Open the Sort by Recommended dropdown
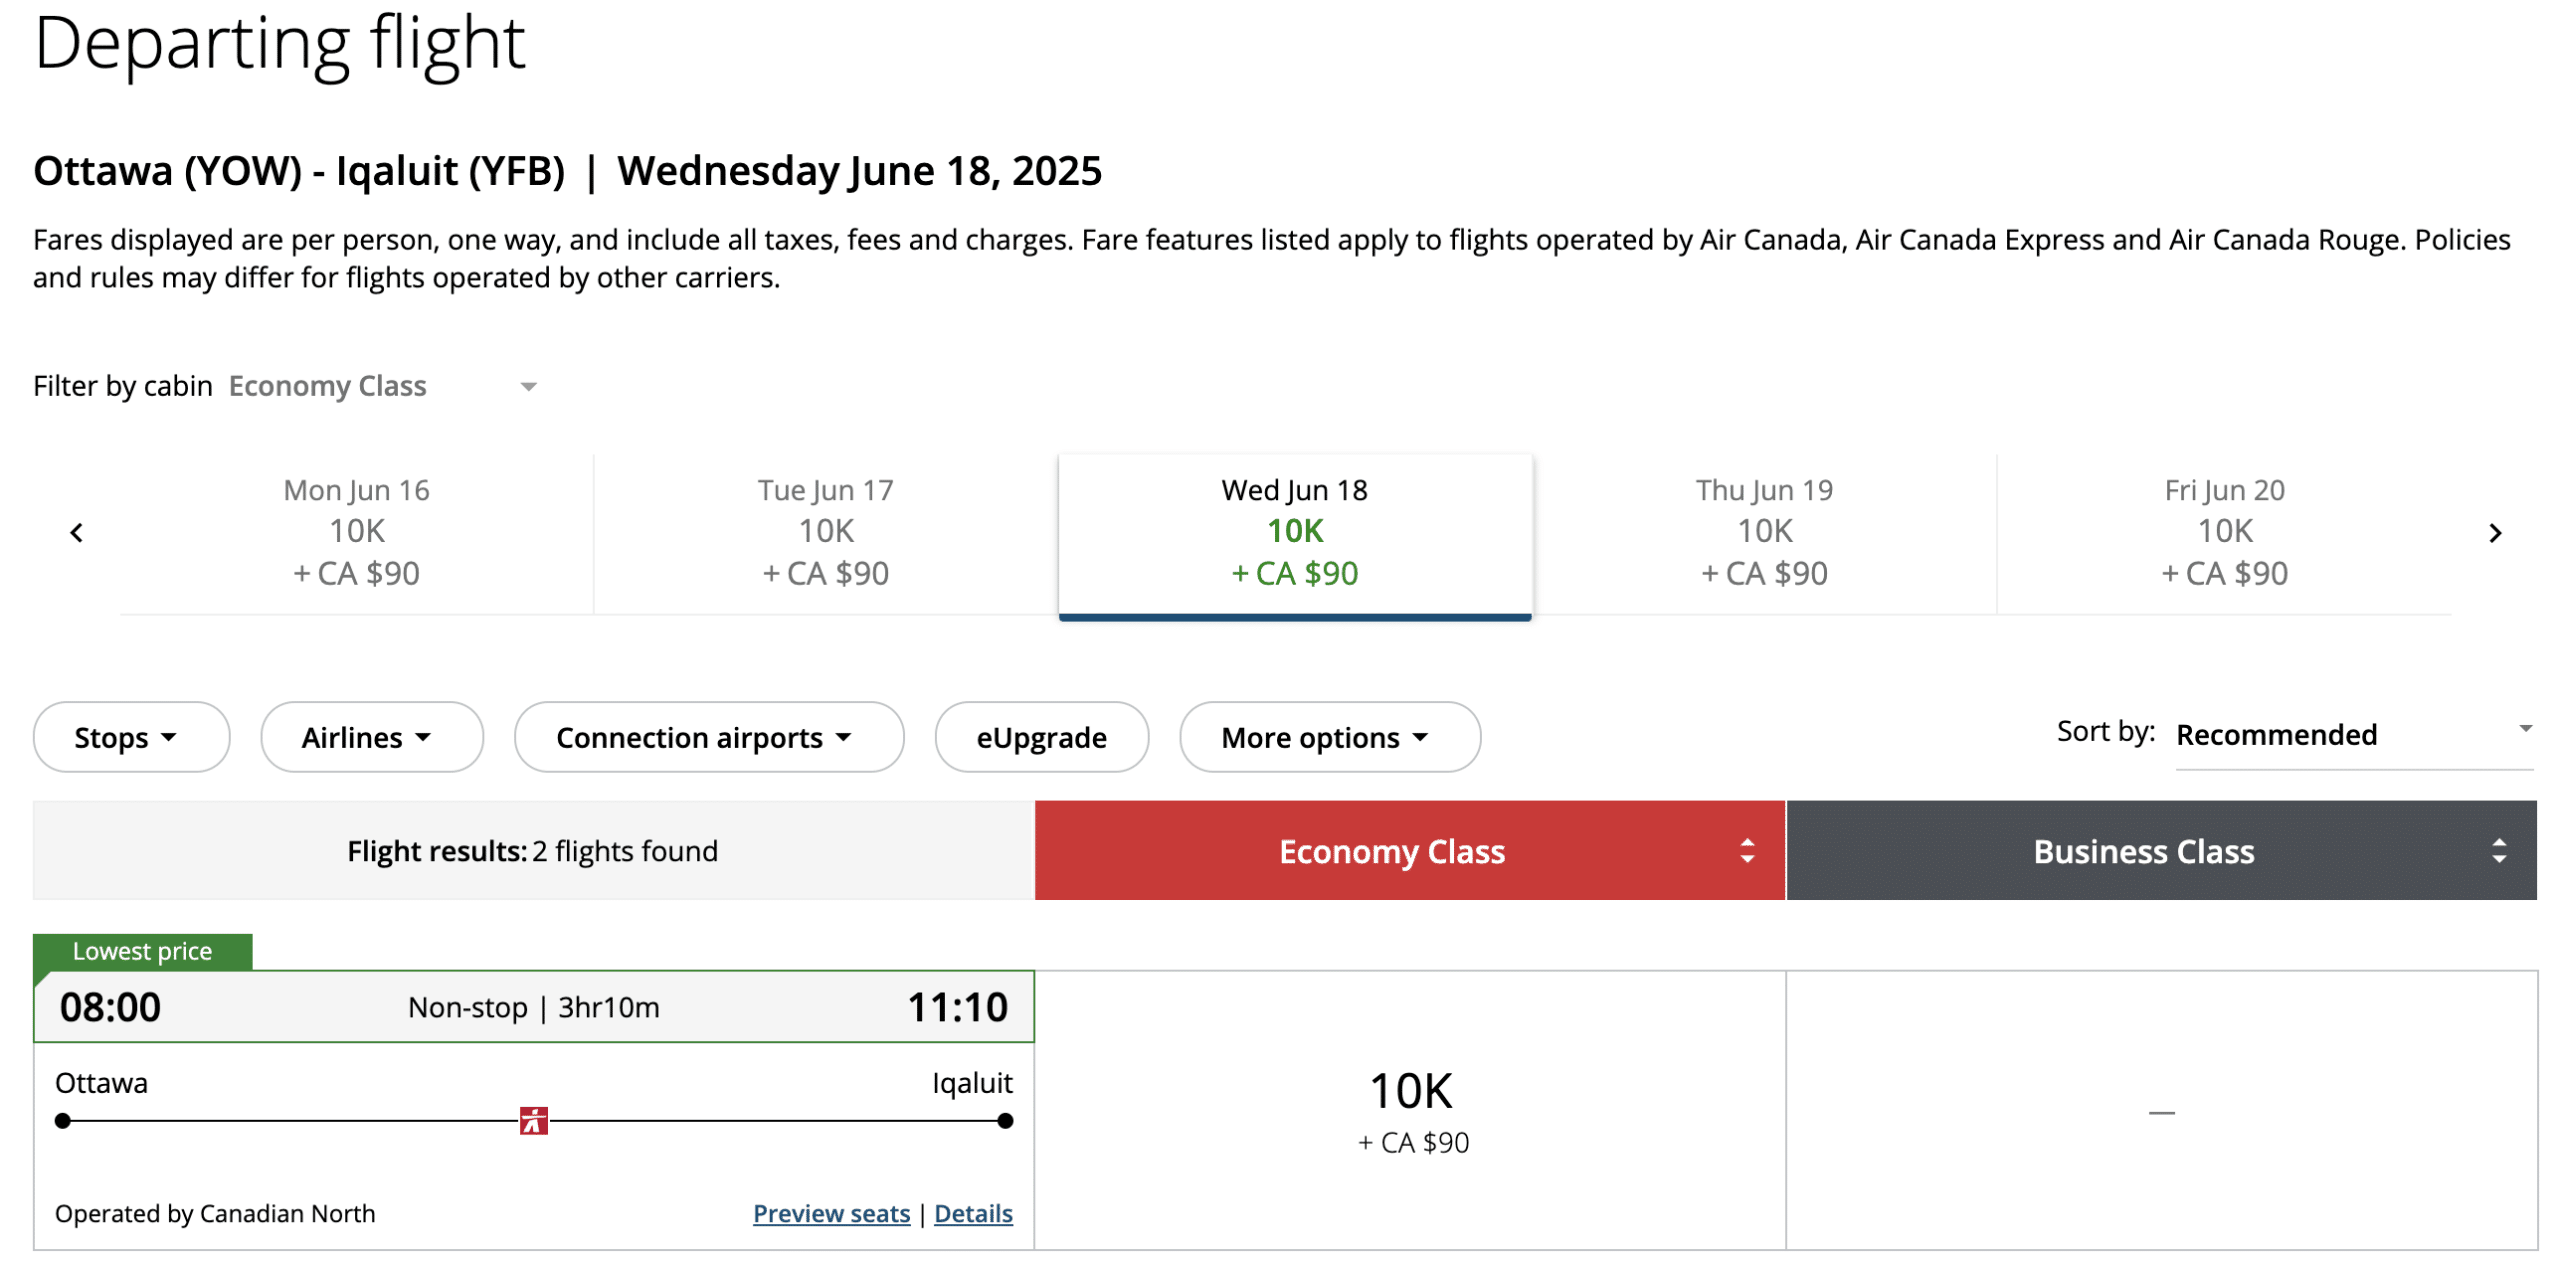The image size is (2560, 1265). 2352,735
